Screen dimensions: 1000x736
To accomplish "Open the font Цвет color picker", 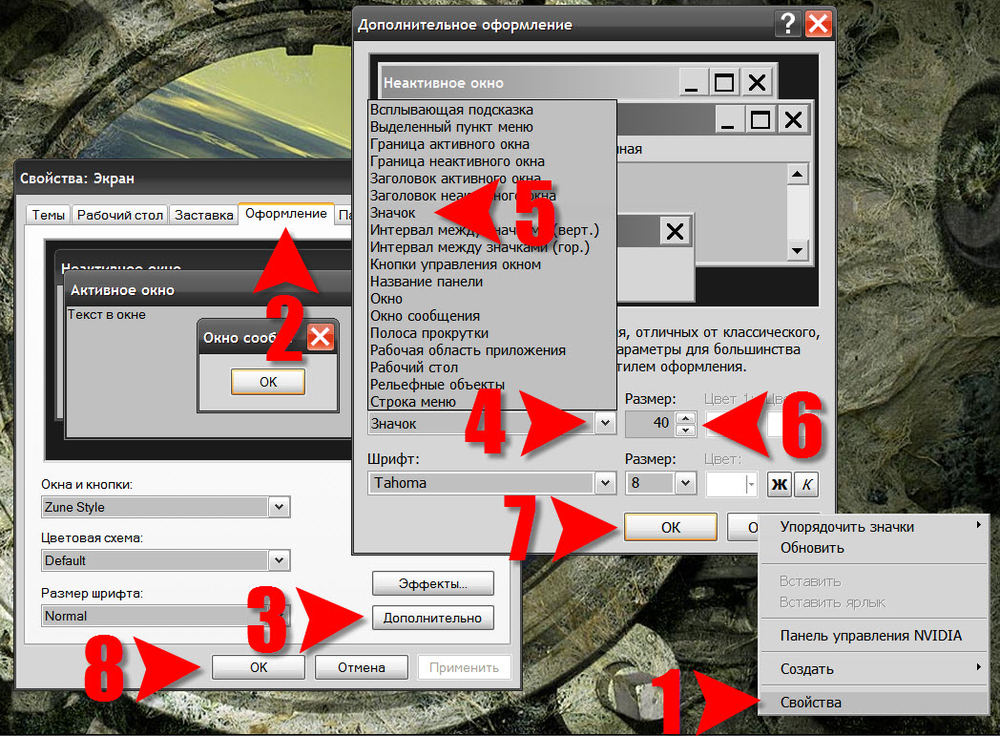I will click(x=732, y=484).
